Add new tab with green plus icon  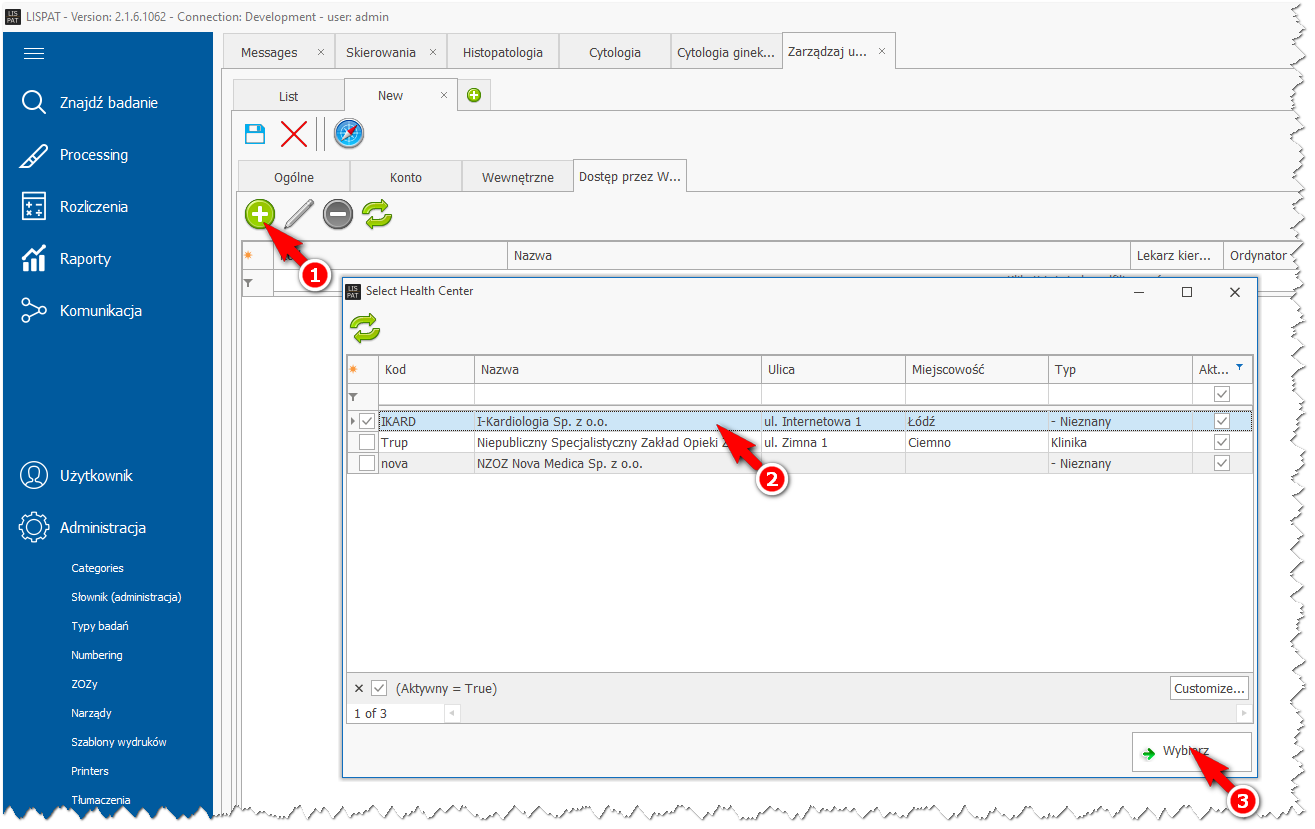click(474, 95)
